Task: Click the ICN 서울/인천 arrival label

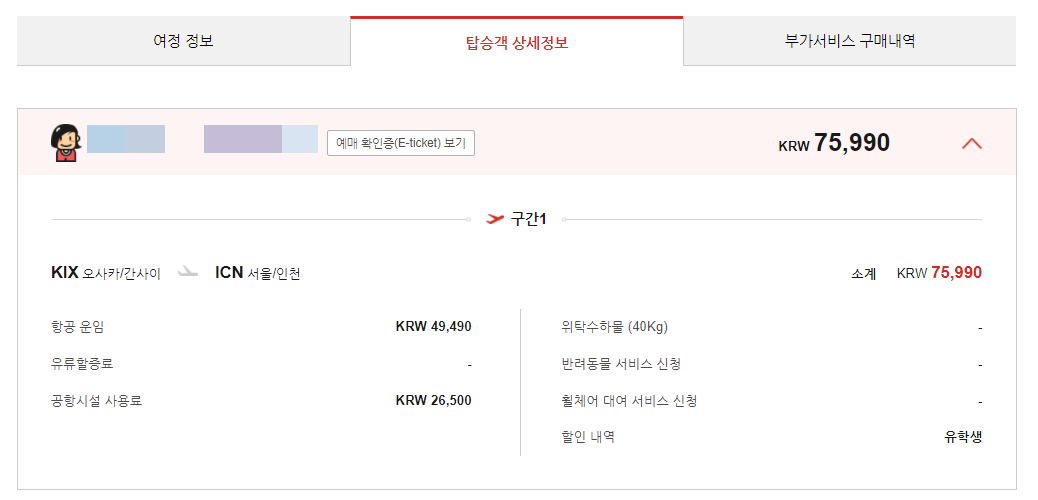Action: coord(258,273)
